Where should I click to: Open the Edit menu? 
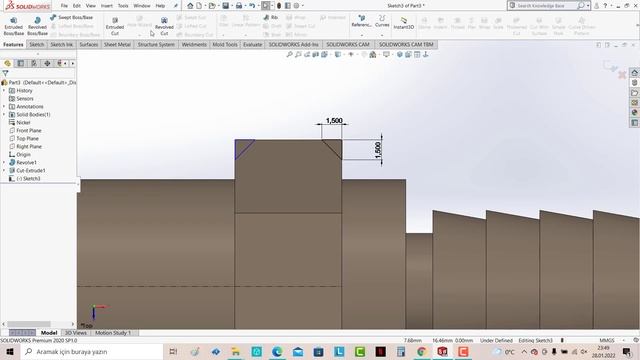(x=77, y=6)
